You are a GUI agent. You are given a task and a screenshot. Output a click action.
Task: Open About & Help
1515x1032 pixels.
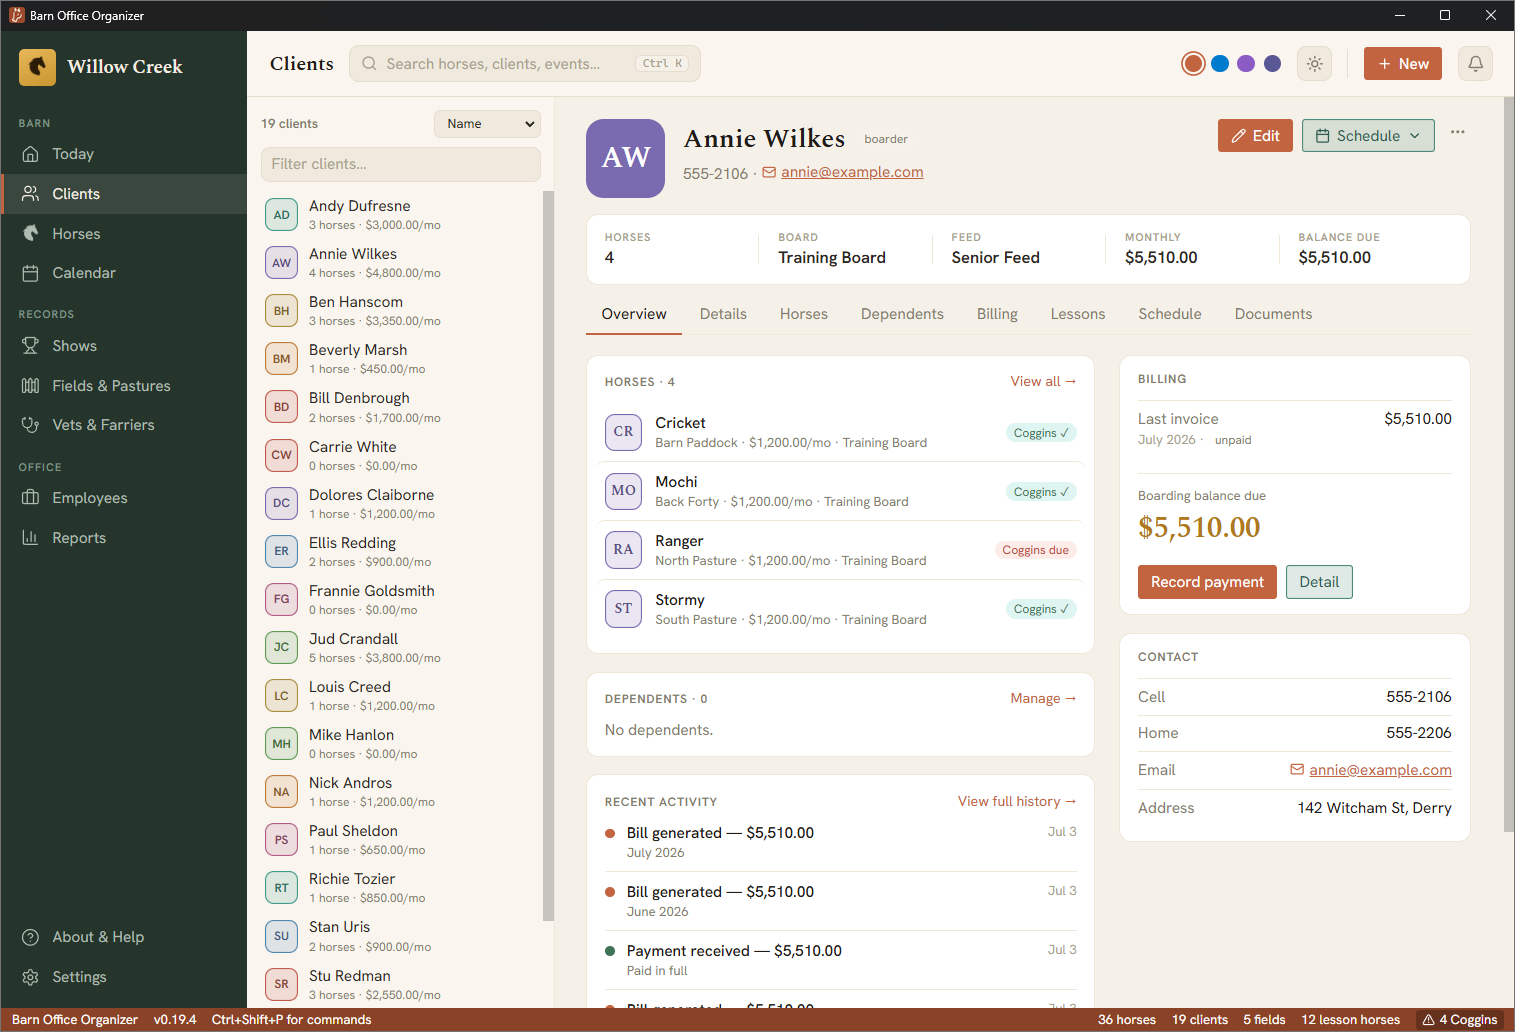click(123, 937)
